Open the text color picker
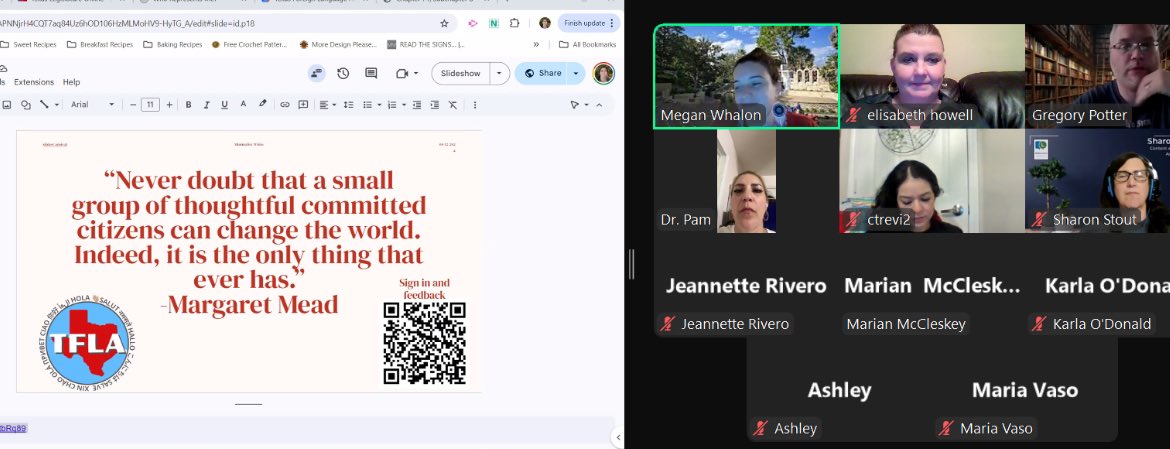 243,105
